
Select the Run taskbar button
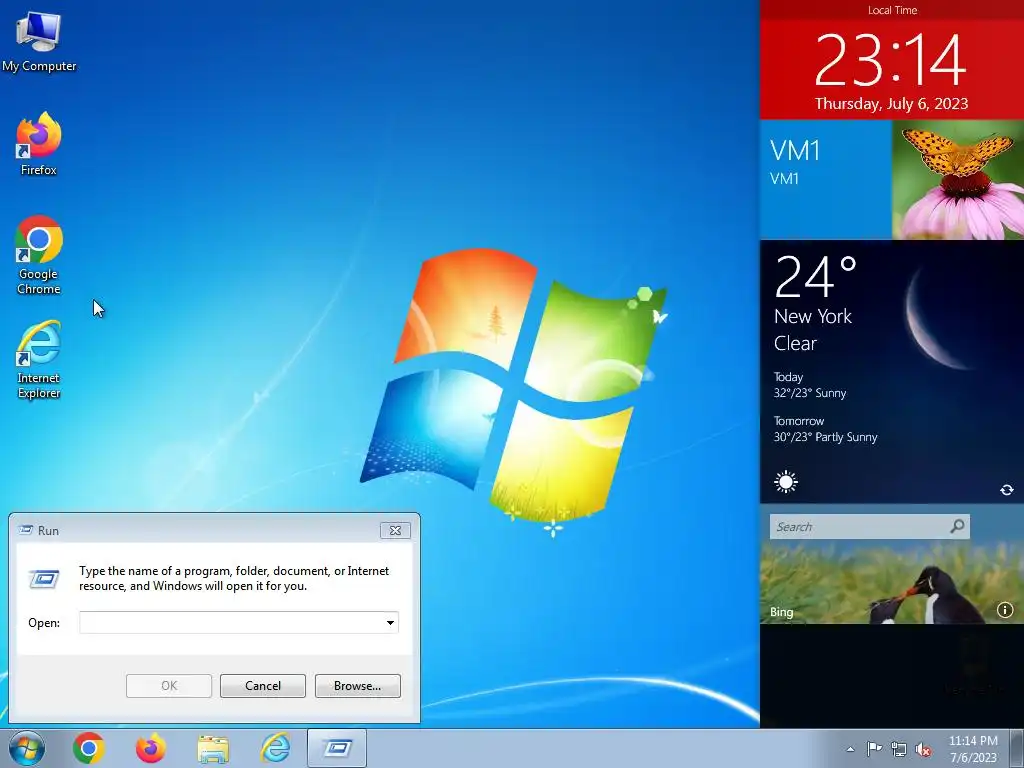[x=337, y=748]
